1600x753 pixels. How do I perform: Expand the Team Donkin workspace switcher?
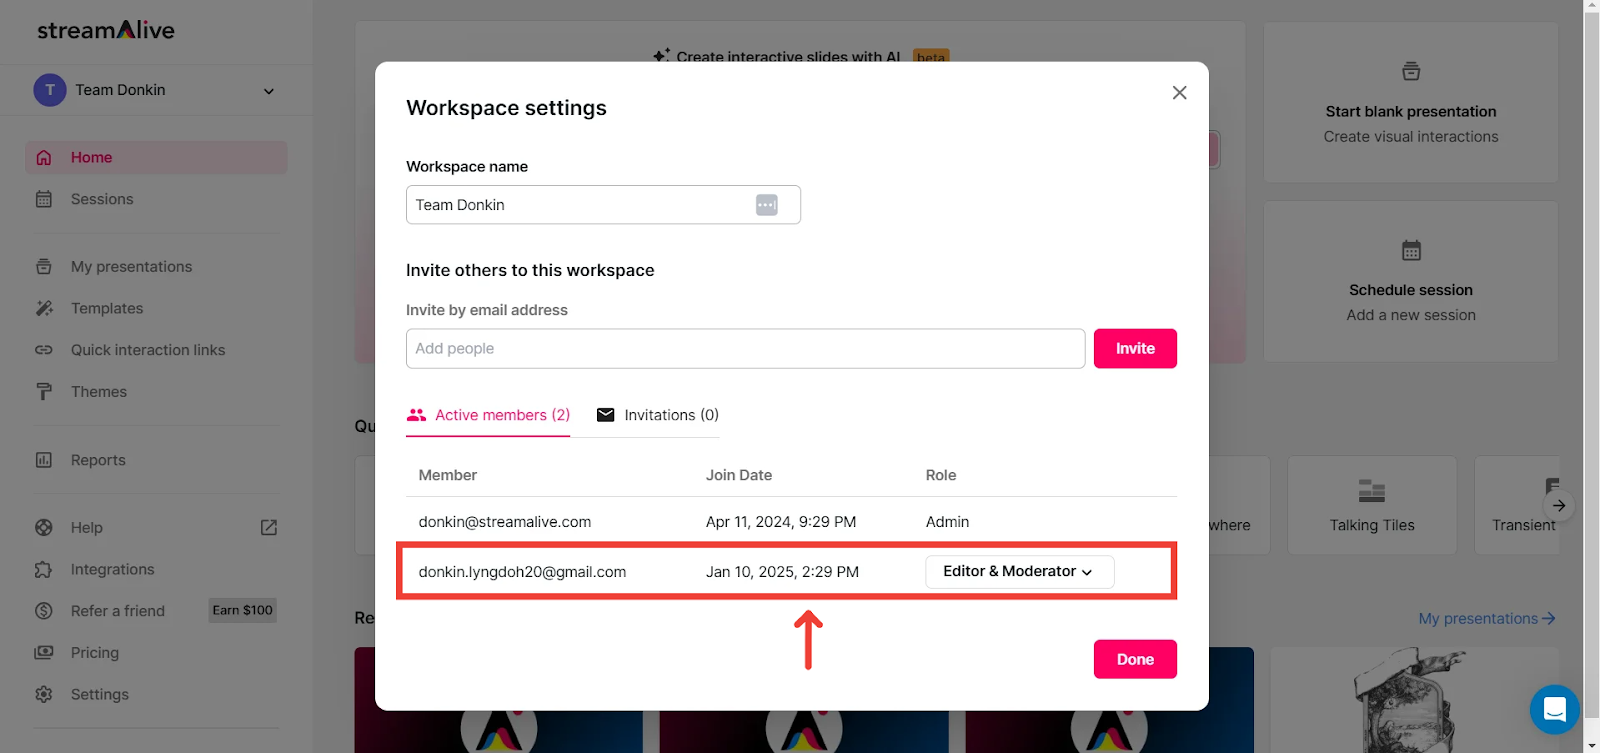point(268,91)
